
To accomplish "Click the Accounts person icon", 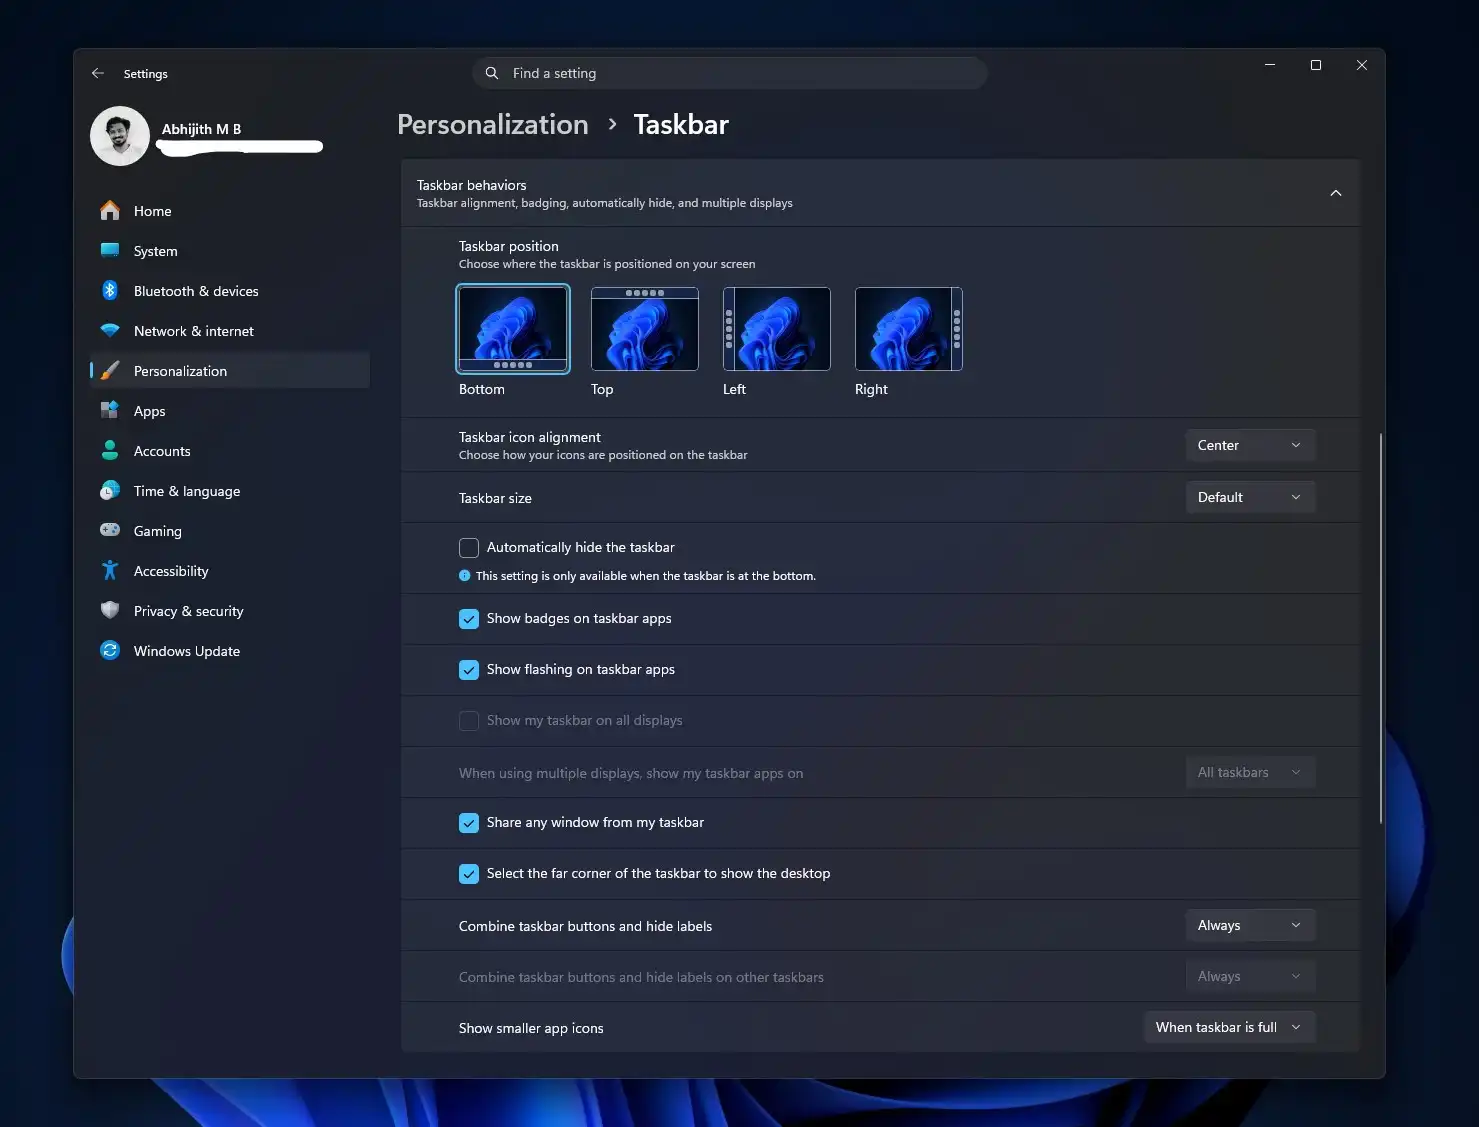I will [110, 451].
